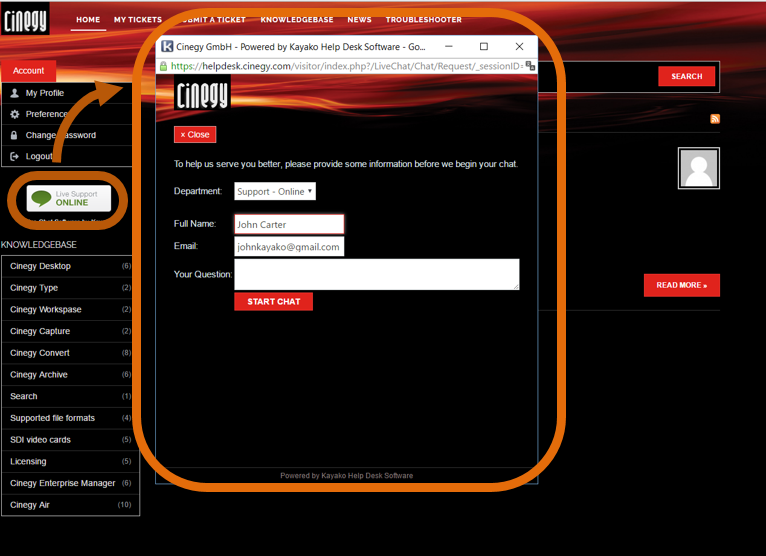Screen dimensions: 766x556
Task: Click the Kayako favicon in popup title bar
Action: [x=167, y=47]
